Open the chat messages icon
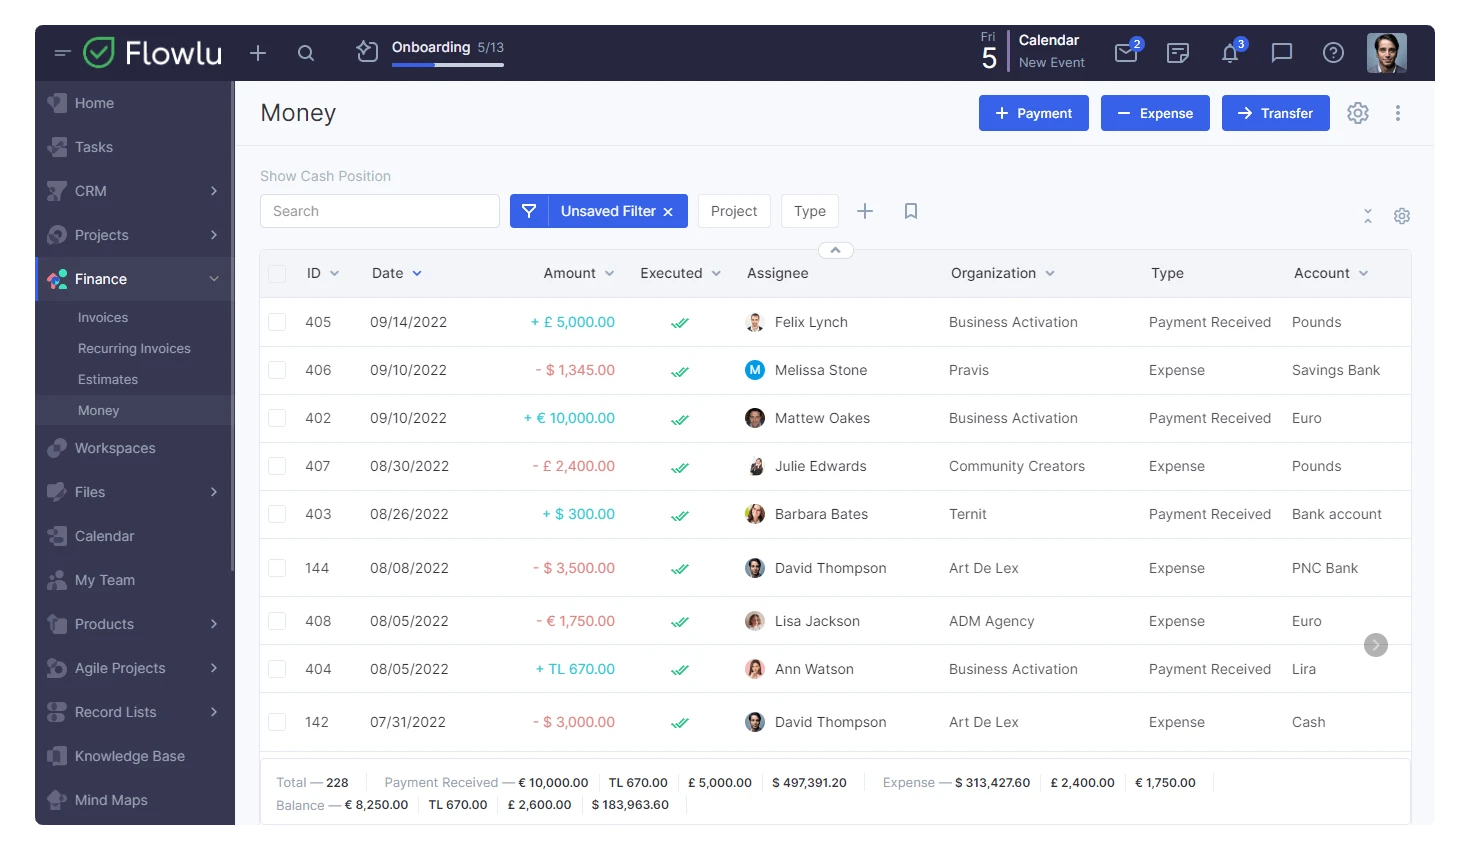 [x=1281, y=53]
